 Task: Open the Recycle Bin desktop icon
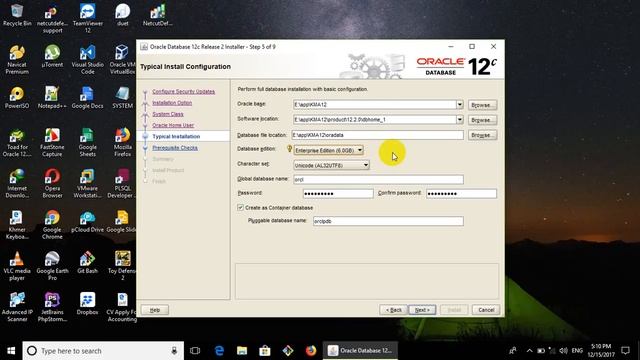17,16
